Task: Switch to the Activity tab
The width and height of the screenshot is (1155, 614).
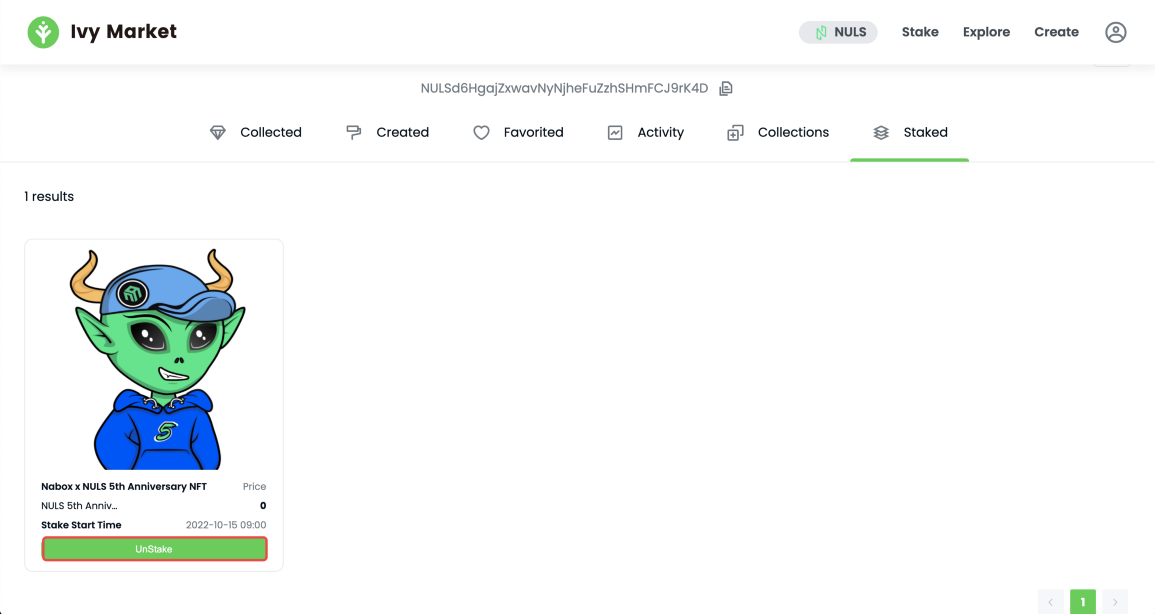Action: pos(645,133)
